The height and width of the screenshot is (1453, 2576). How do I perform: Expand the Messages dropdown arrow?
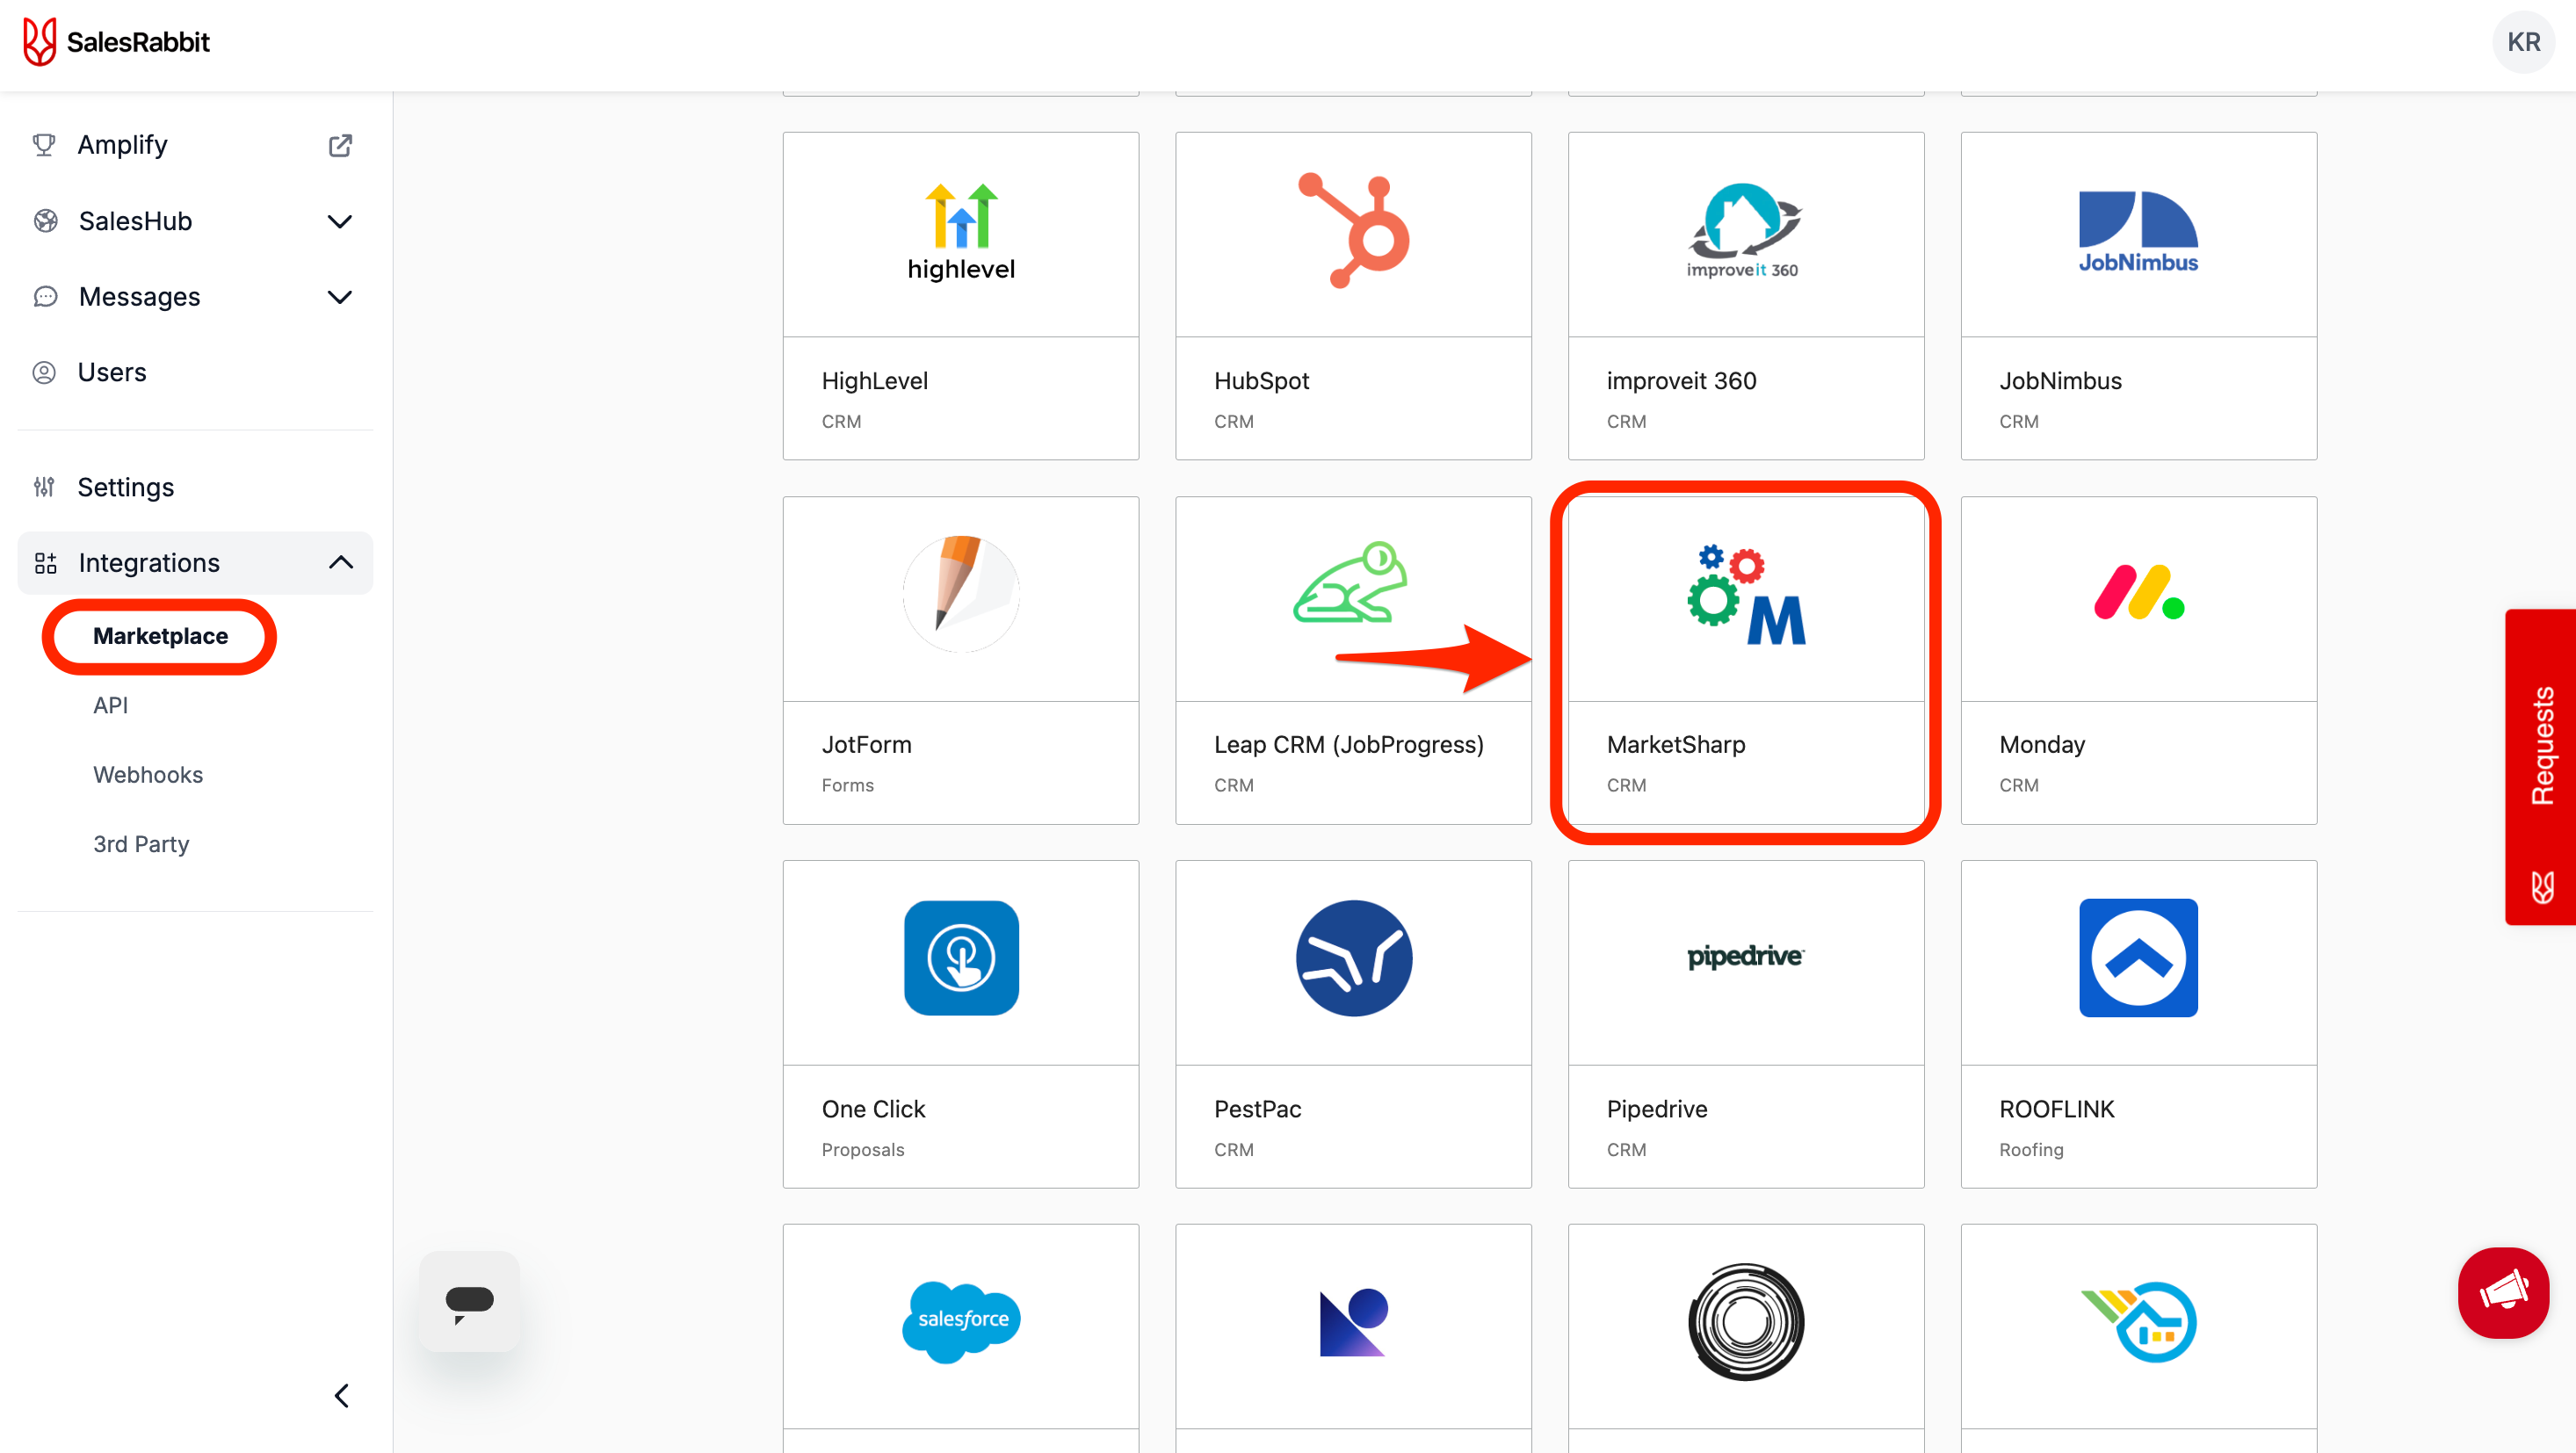[x=340, y=297]
